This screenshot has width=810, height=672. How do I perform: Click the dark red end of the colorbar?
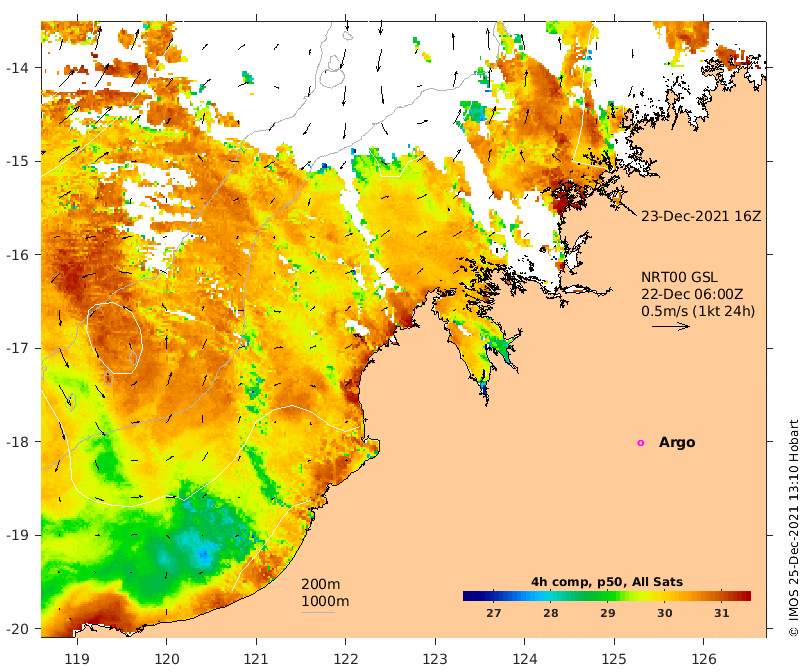[745, 596]
